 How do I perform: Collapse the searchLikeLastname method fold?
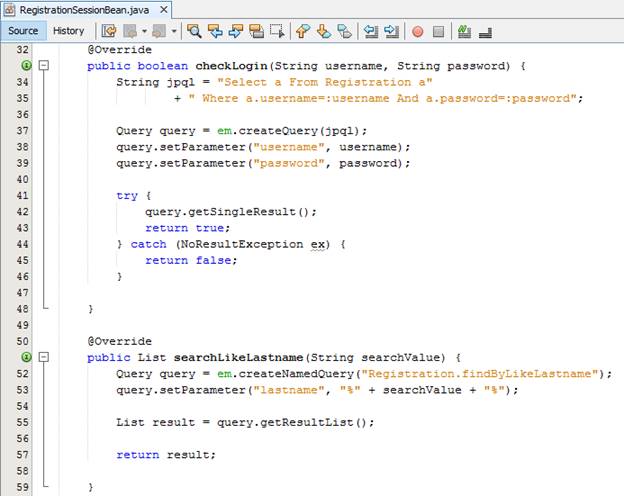click(44, 357)
